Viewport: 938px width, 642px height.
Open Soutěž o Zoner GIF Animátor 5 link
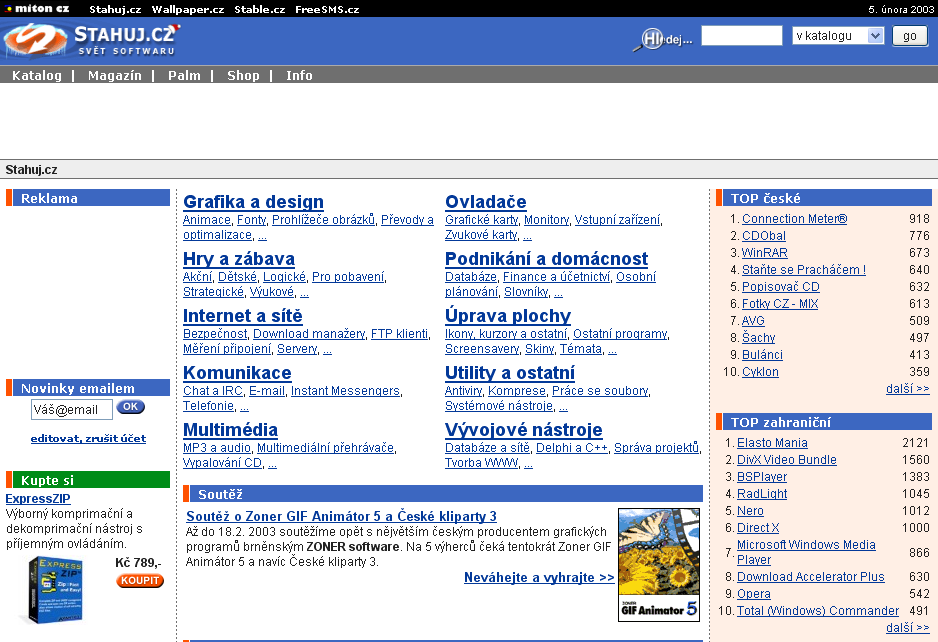coord(341,516)
